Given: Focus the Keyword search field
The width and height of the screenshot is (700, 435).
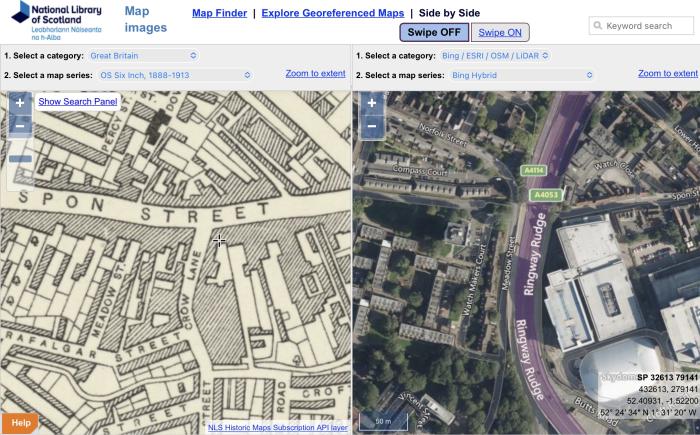Looking at the screenshot, I should [645, 26].
